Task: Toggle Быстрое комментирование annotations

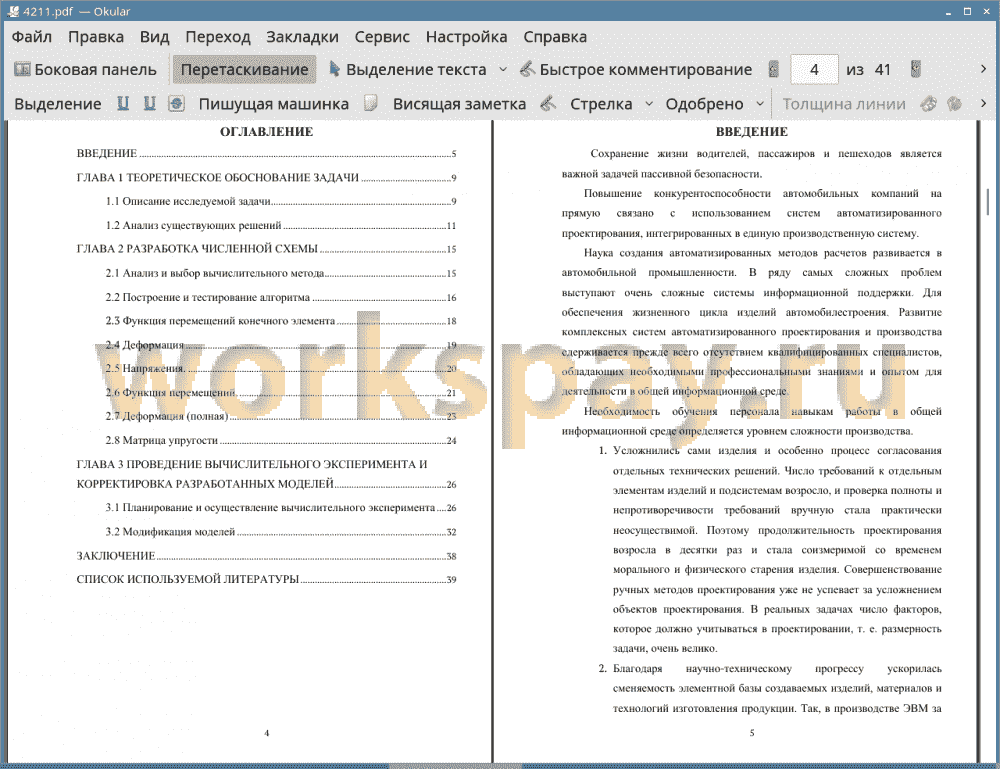Action: tap(636, 70)
